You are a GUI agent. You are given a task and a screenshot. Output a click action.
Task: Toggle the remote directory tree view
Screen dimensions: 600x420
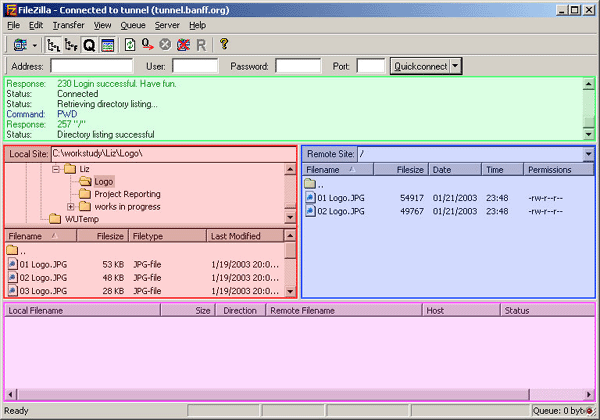71,45
